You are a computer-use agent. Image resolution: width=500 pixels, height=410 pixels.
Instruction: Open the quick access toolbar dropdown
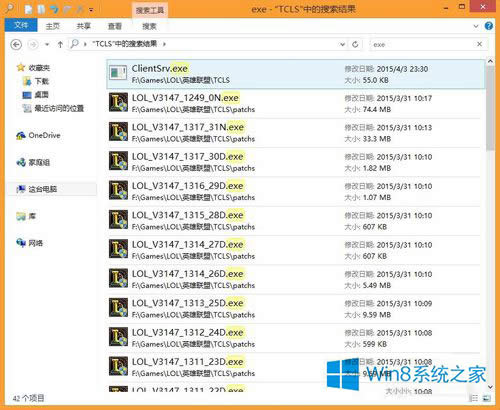pos(91,10)
